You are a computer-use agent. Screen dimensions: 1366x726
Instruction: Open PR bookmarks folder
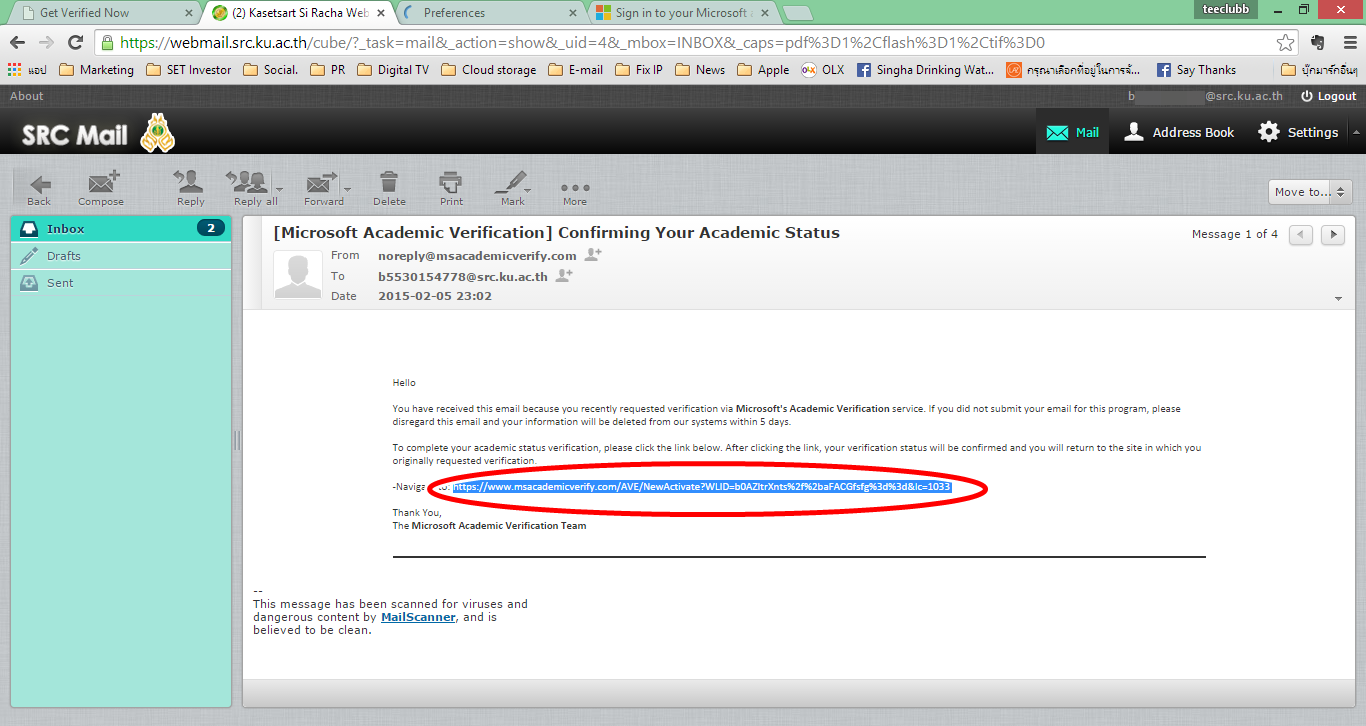pos(327,70)
